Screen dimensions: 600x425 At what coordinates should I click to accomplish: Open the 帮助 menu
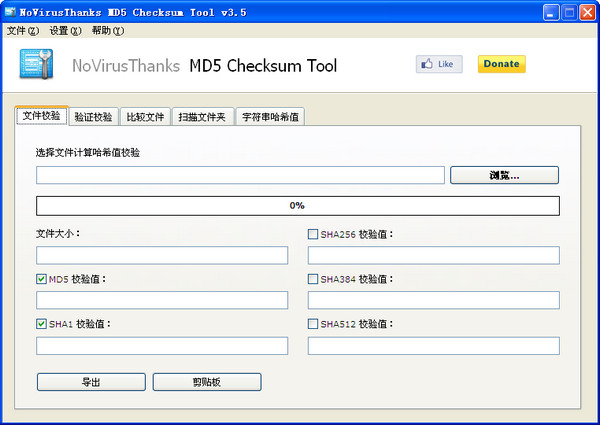(108, 31)
